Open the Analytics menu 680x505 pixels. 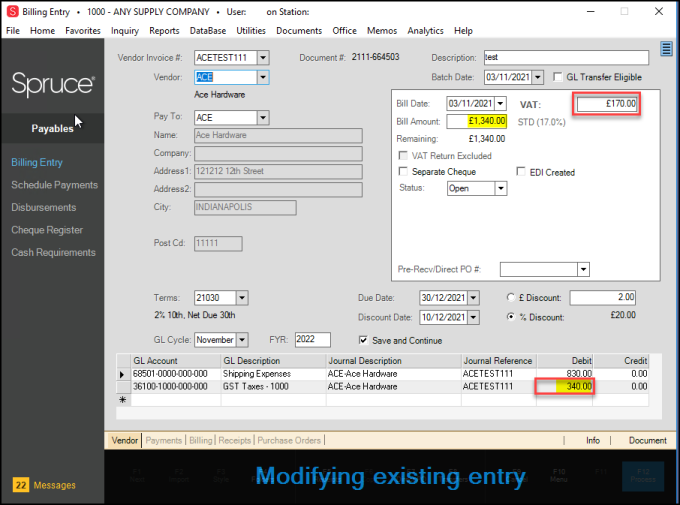click(x=425, y=31)
